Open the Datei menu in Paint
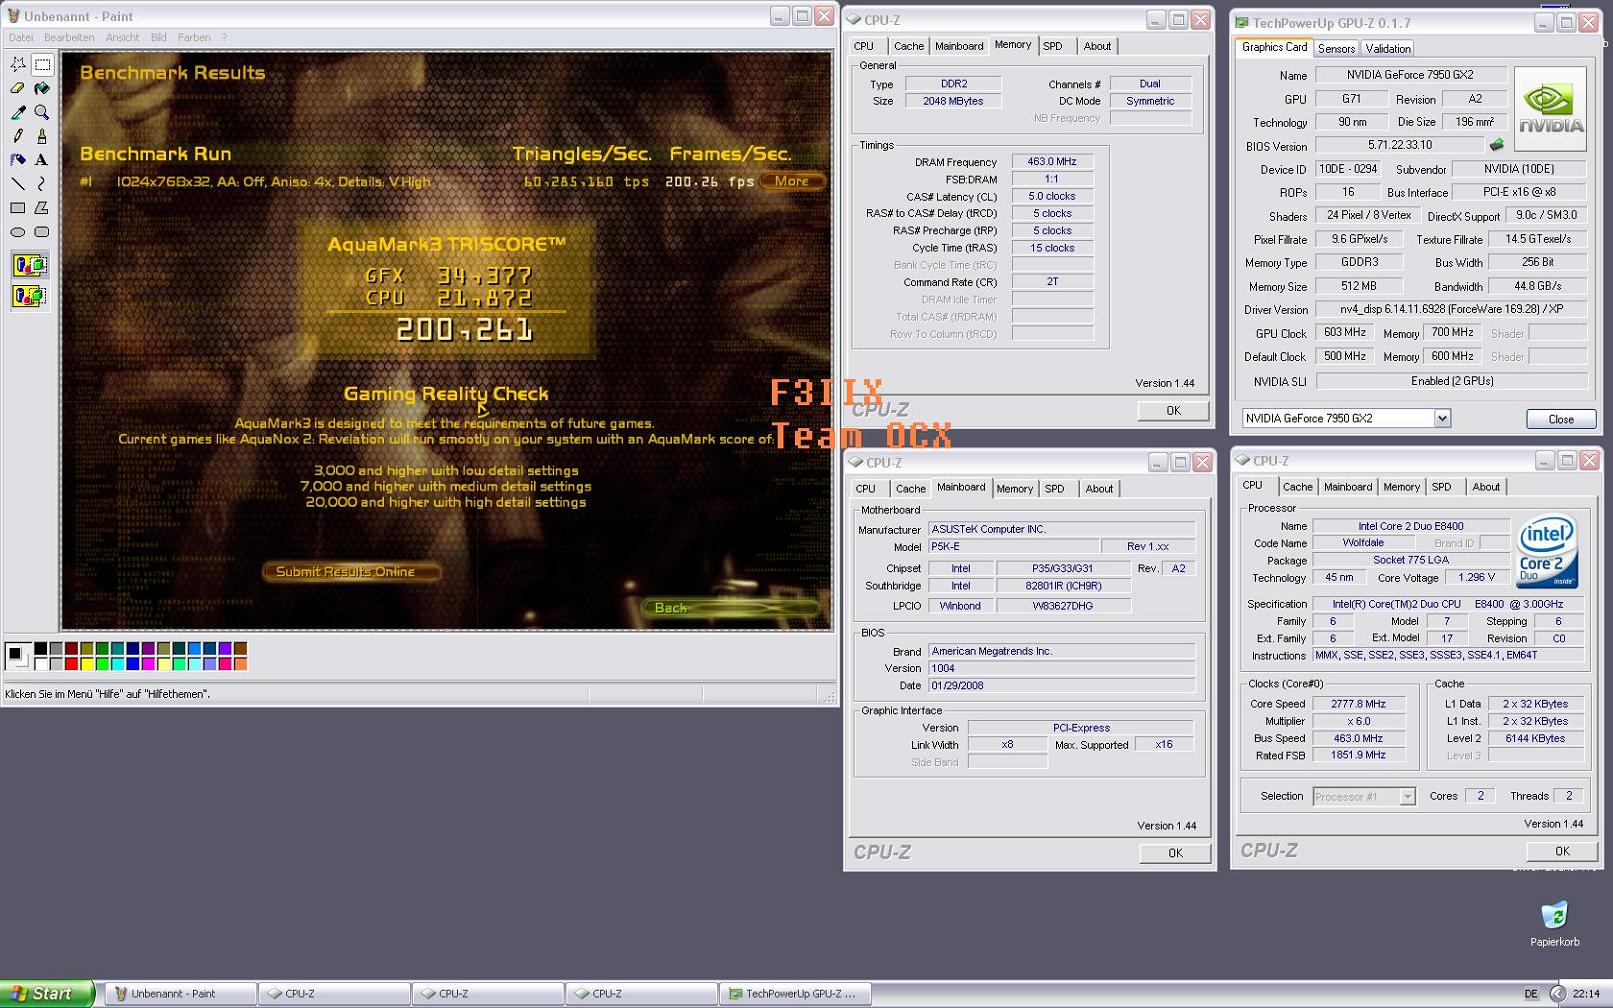Image resolution: width=1613 pixels, height=1008 pixels. (20, 37)
